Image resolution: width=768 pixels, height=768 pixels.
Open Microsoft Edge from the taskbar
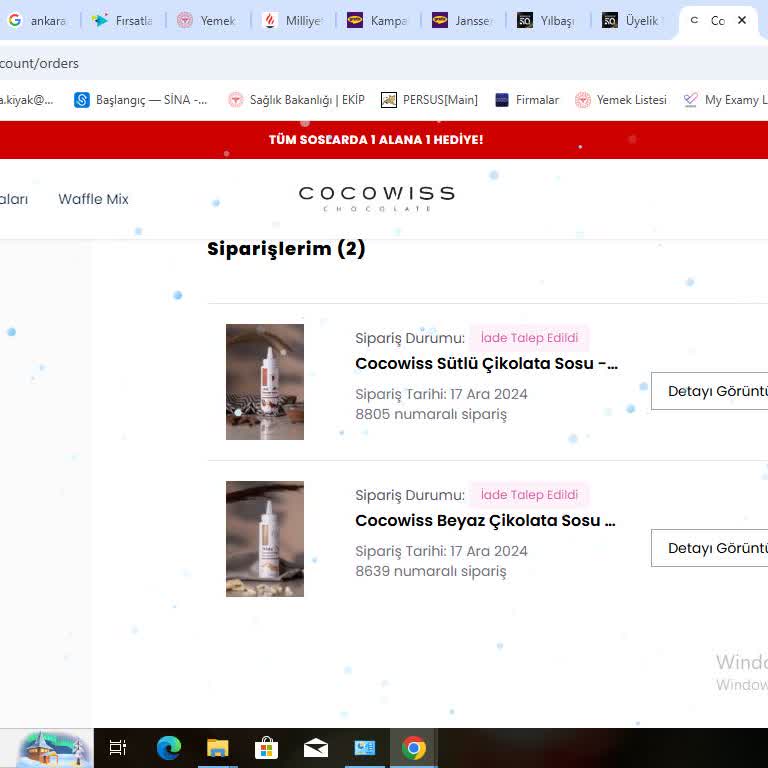(168, 747)
